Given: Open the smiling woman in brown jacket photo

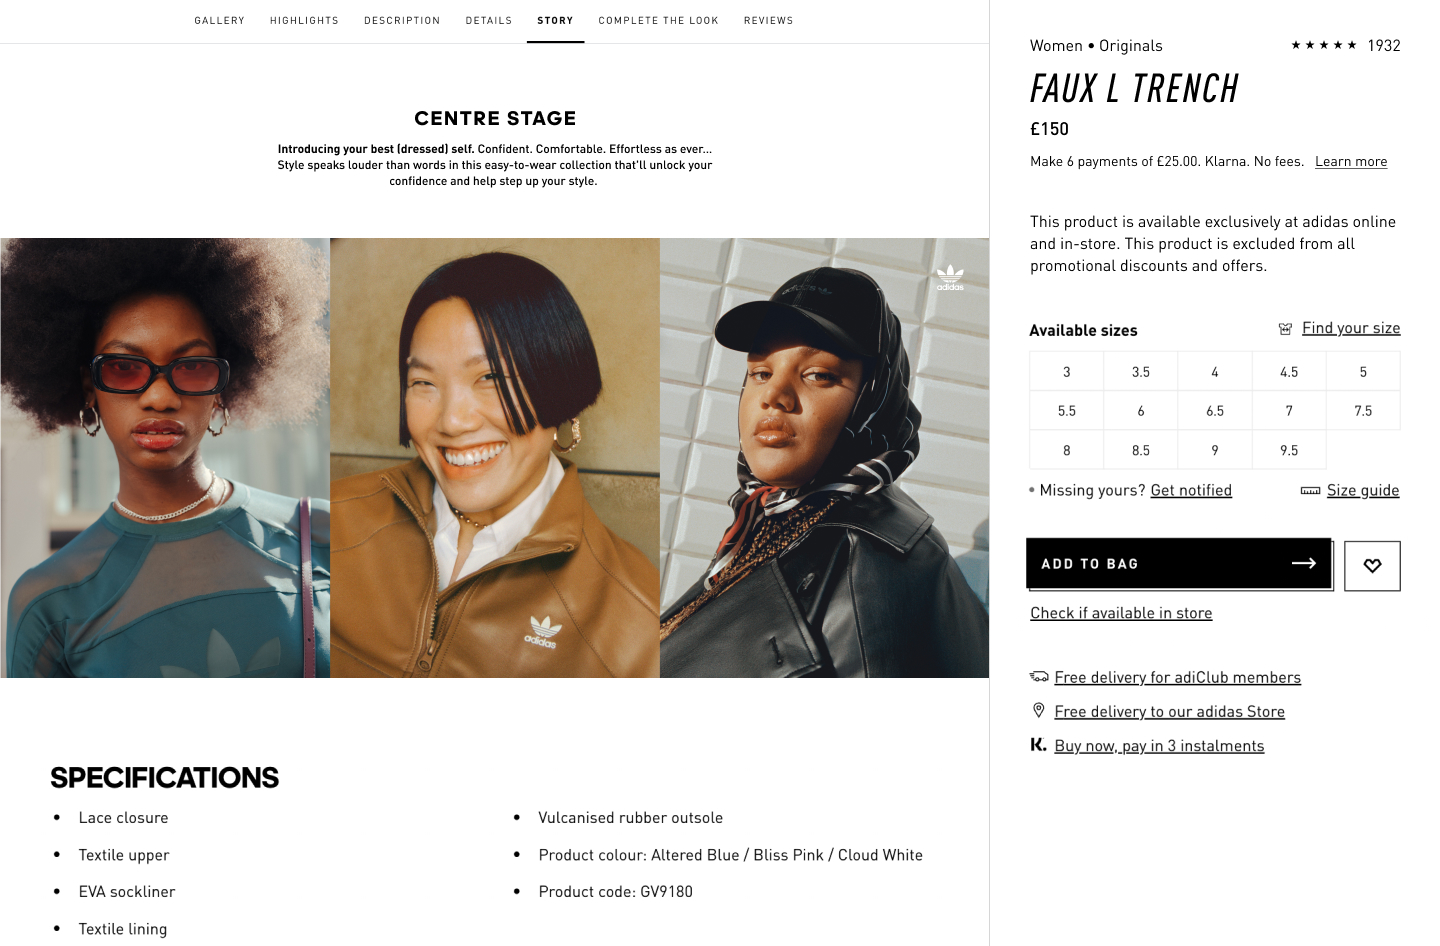Looking at the screenshot, I should tap(495, 458).
